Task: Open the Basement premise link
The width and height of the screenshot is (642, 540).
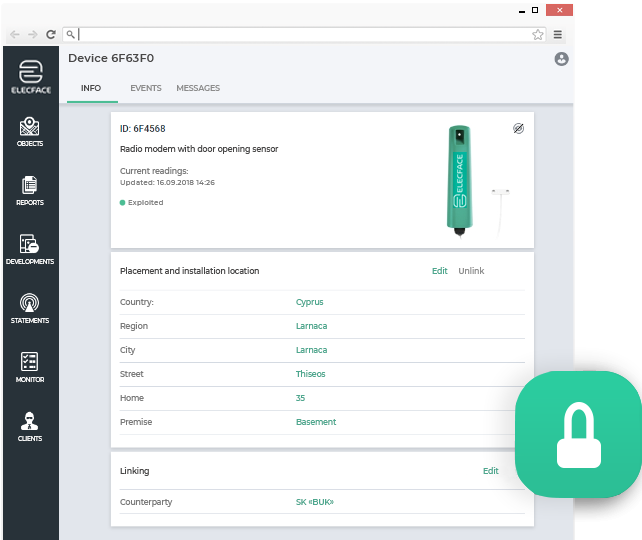Action: (316, 422)
